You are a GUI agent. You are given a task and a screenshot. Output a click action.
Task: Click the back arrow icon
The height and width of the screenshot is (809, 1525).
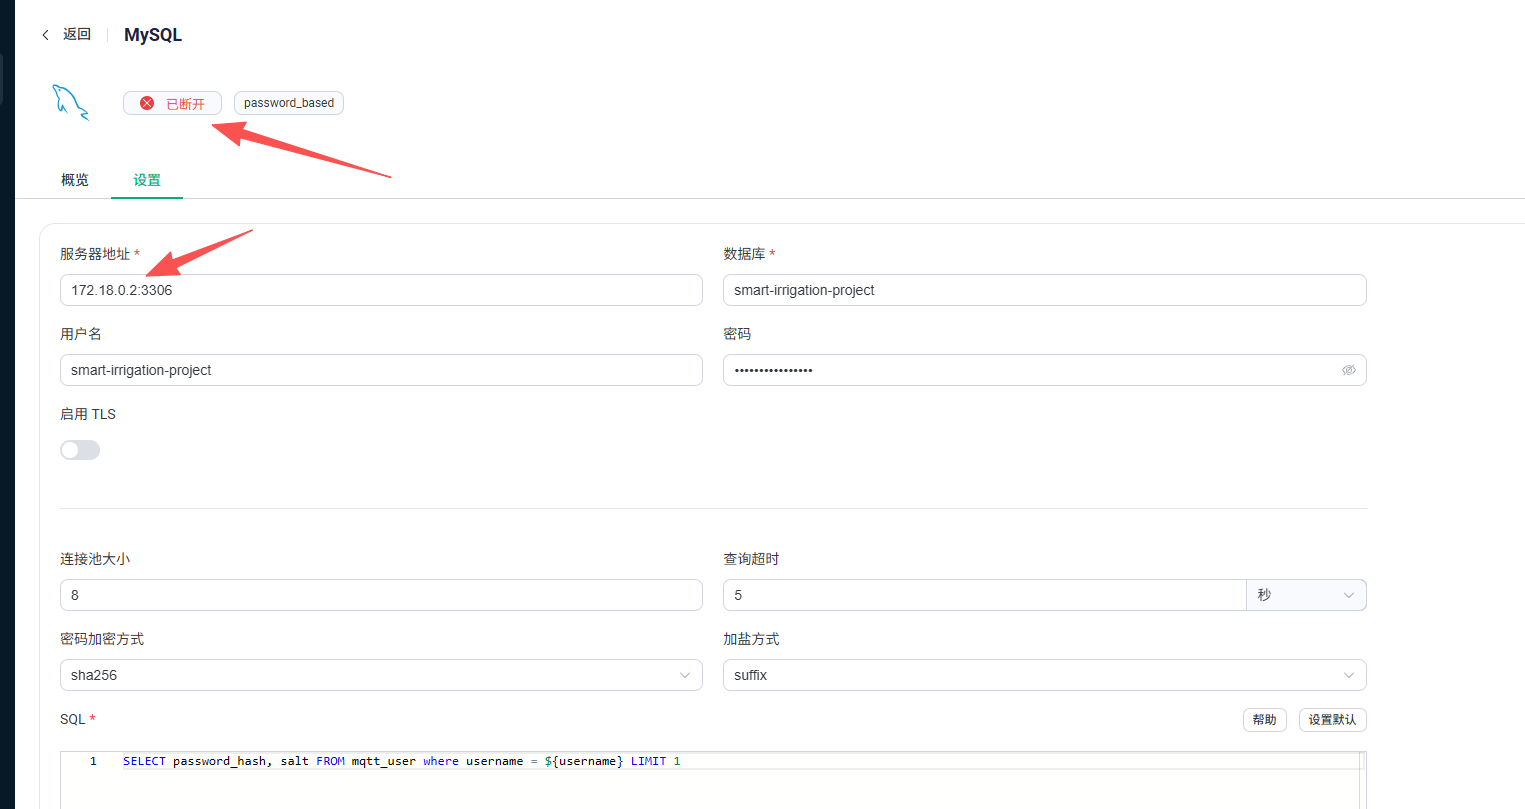(x=45, y=35)
